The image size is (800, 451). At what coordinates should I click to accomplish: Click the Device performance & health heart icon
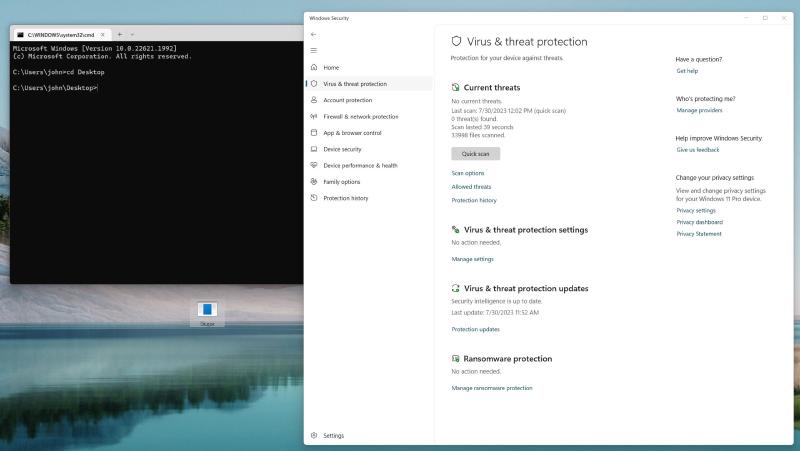pyautogui.click(x=314, y=165)
